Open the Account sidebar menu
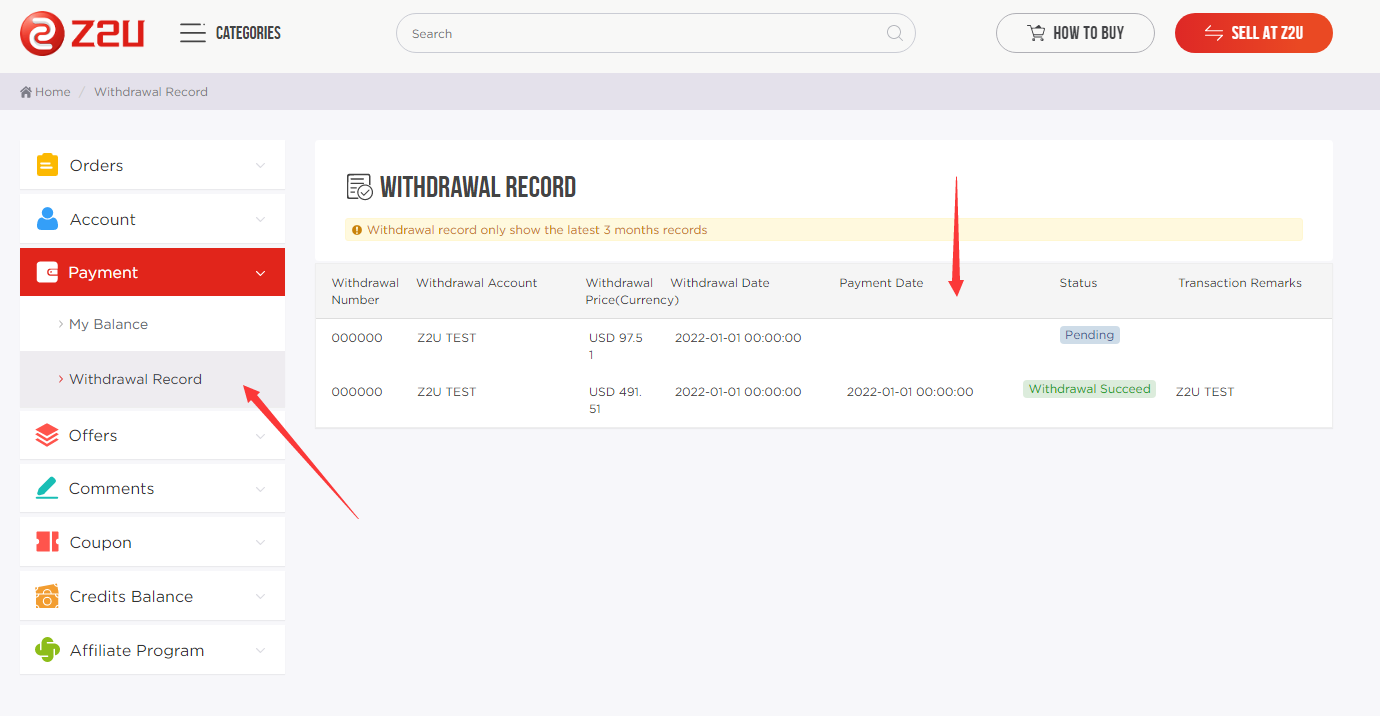The width and height of the screenshot is (1380, 716). tap(152, 219)
